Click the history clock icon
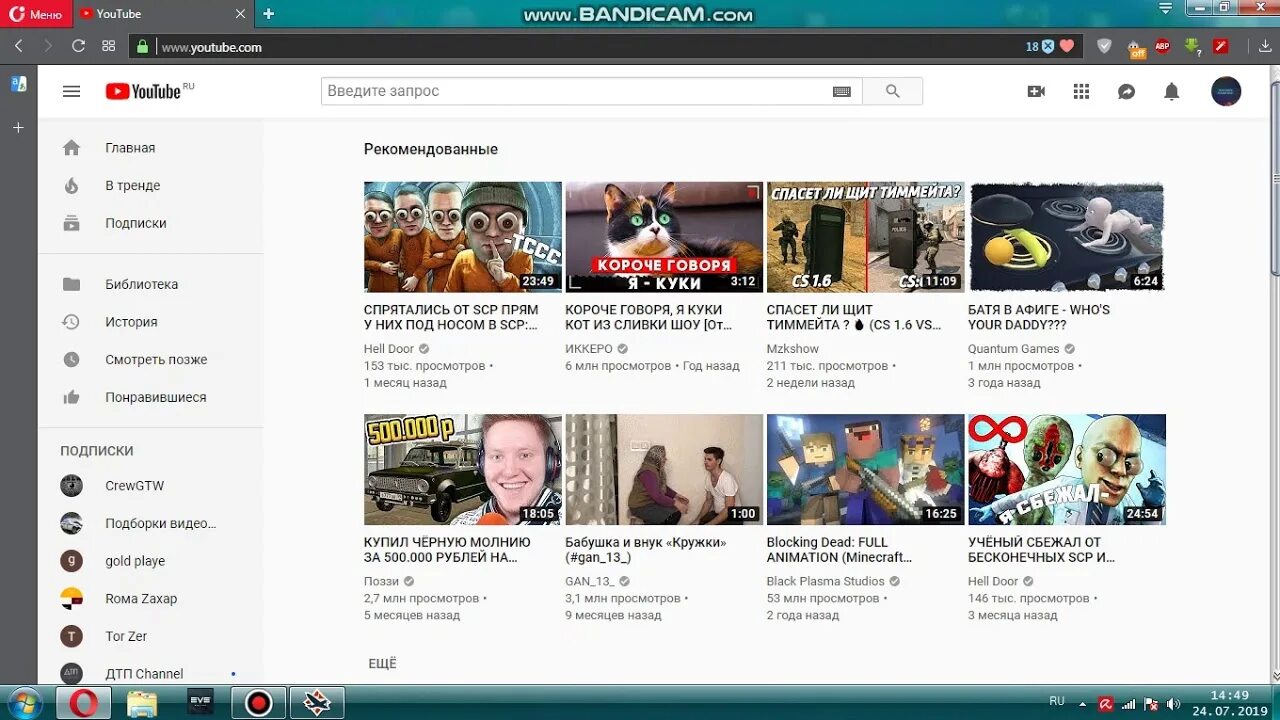The width and height of the screenshot is (1280, 720). 71,322
